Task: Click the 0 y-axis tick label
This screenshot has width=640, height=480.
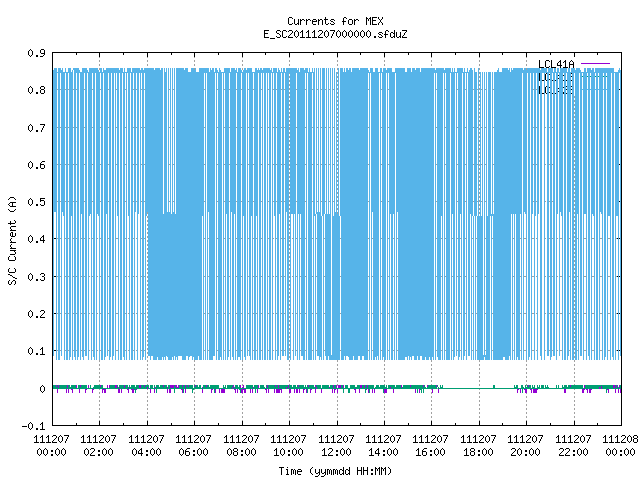Action: (x=42, y=389)
